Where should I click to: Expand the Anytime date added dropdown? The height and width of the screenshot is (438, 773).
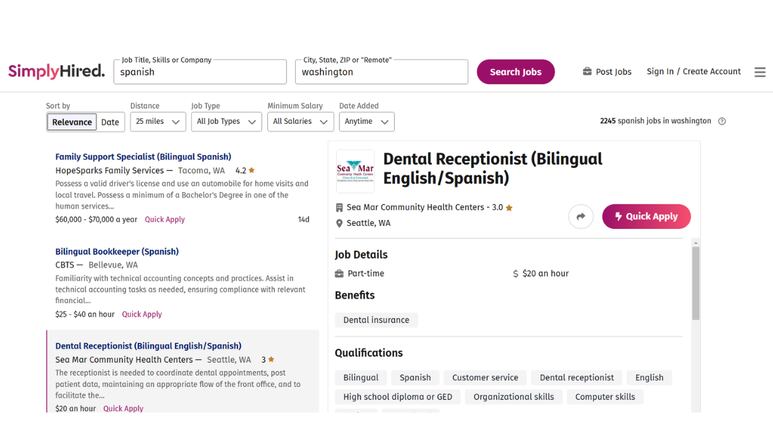pos(367,122)
